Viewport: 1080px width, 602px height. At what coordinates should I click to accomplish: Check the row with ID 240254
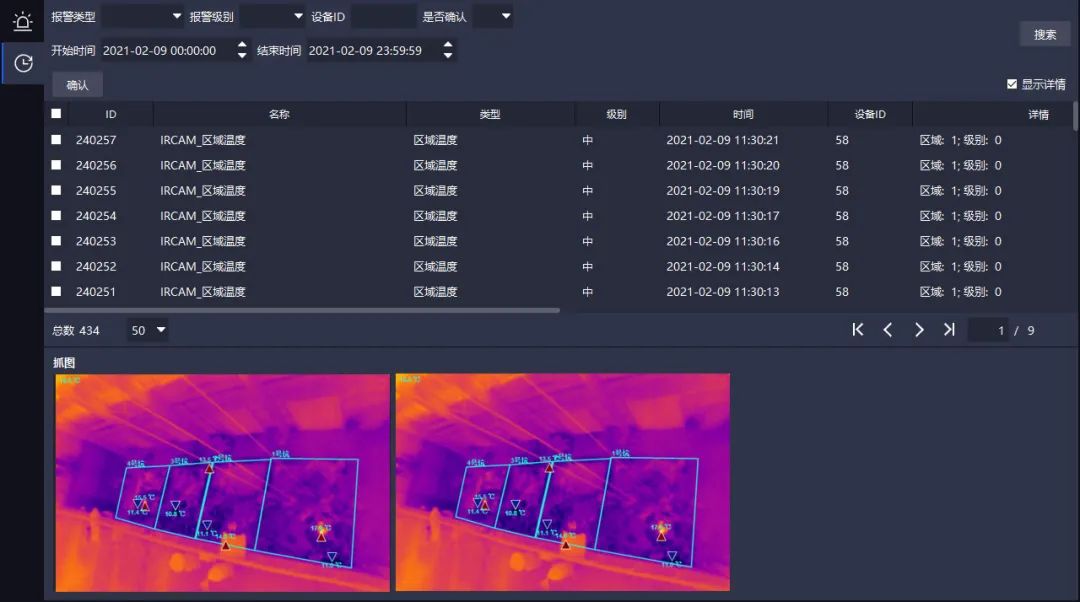[x=56, y=215]
